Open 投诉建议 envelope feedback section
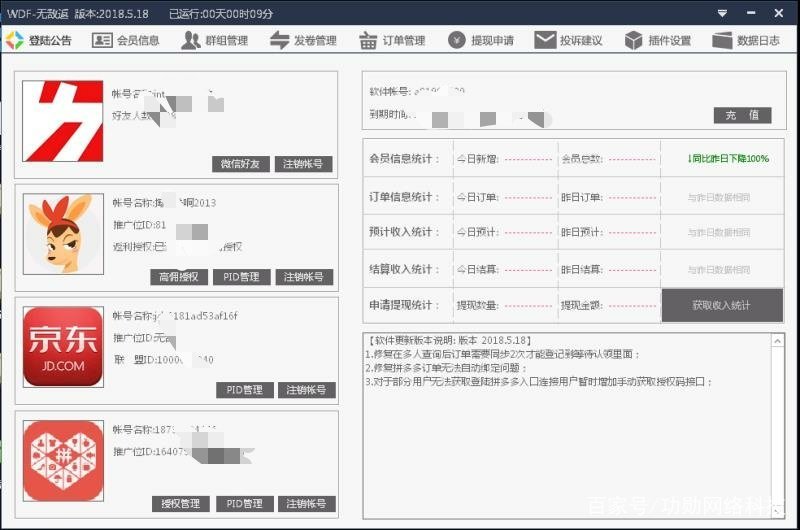Viewport: 800px width, 530px height. (x=569, y=41)
